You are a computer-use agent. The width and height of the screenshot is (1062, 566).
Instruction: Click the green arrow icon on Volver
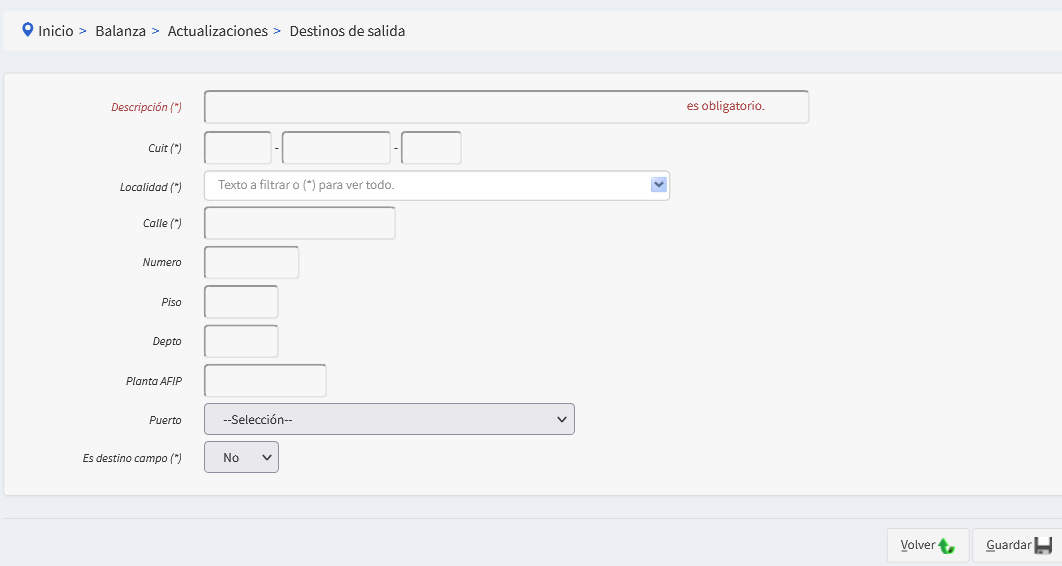point(947,546)
